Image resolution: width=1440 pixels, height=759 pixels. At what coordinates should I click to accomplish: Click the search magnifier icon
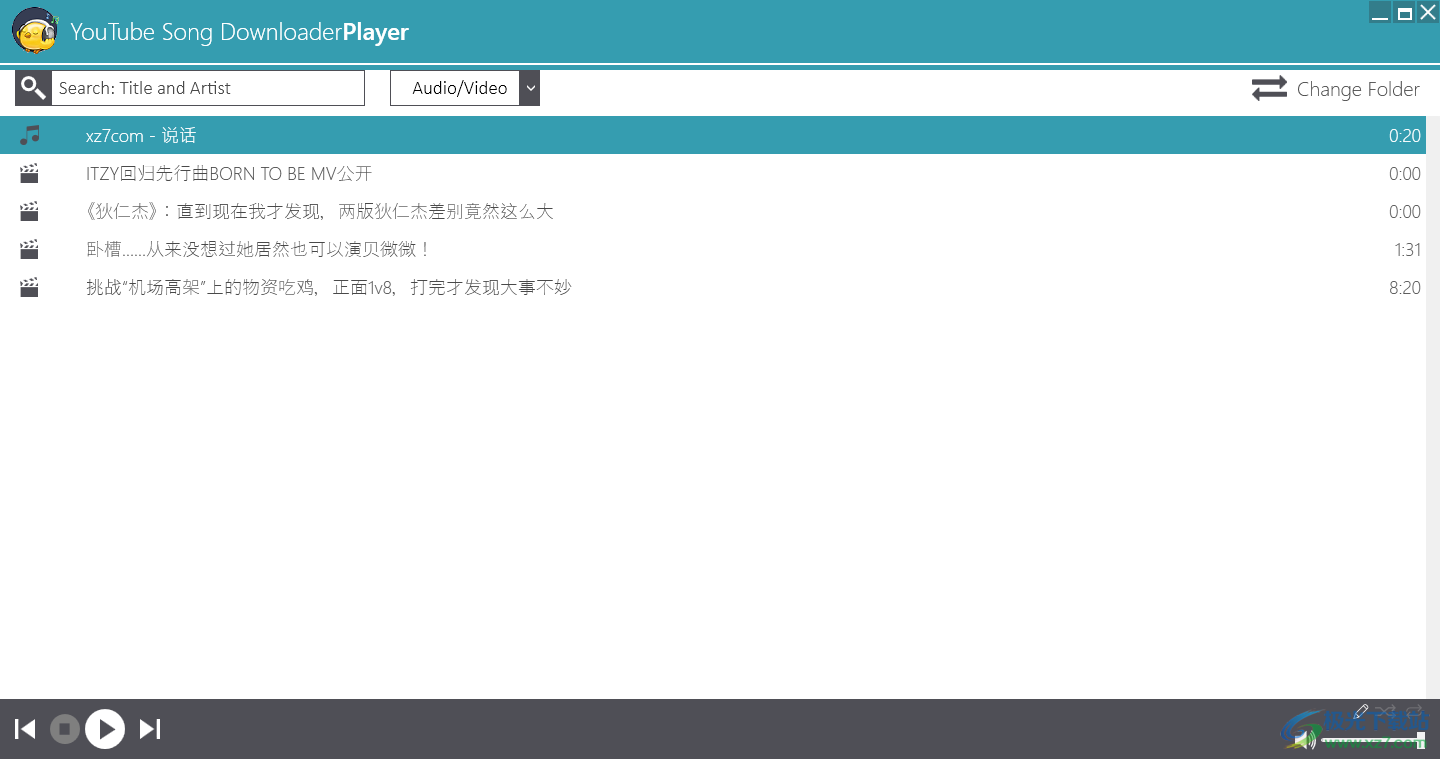click(32, 88)
